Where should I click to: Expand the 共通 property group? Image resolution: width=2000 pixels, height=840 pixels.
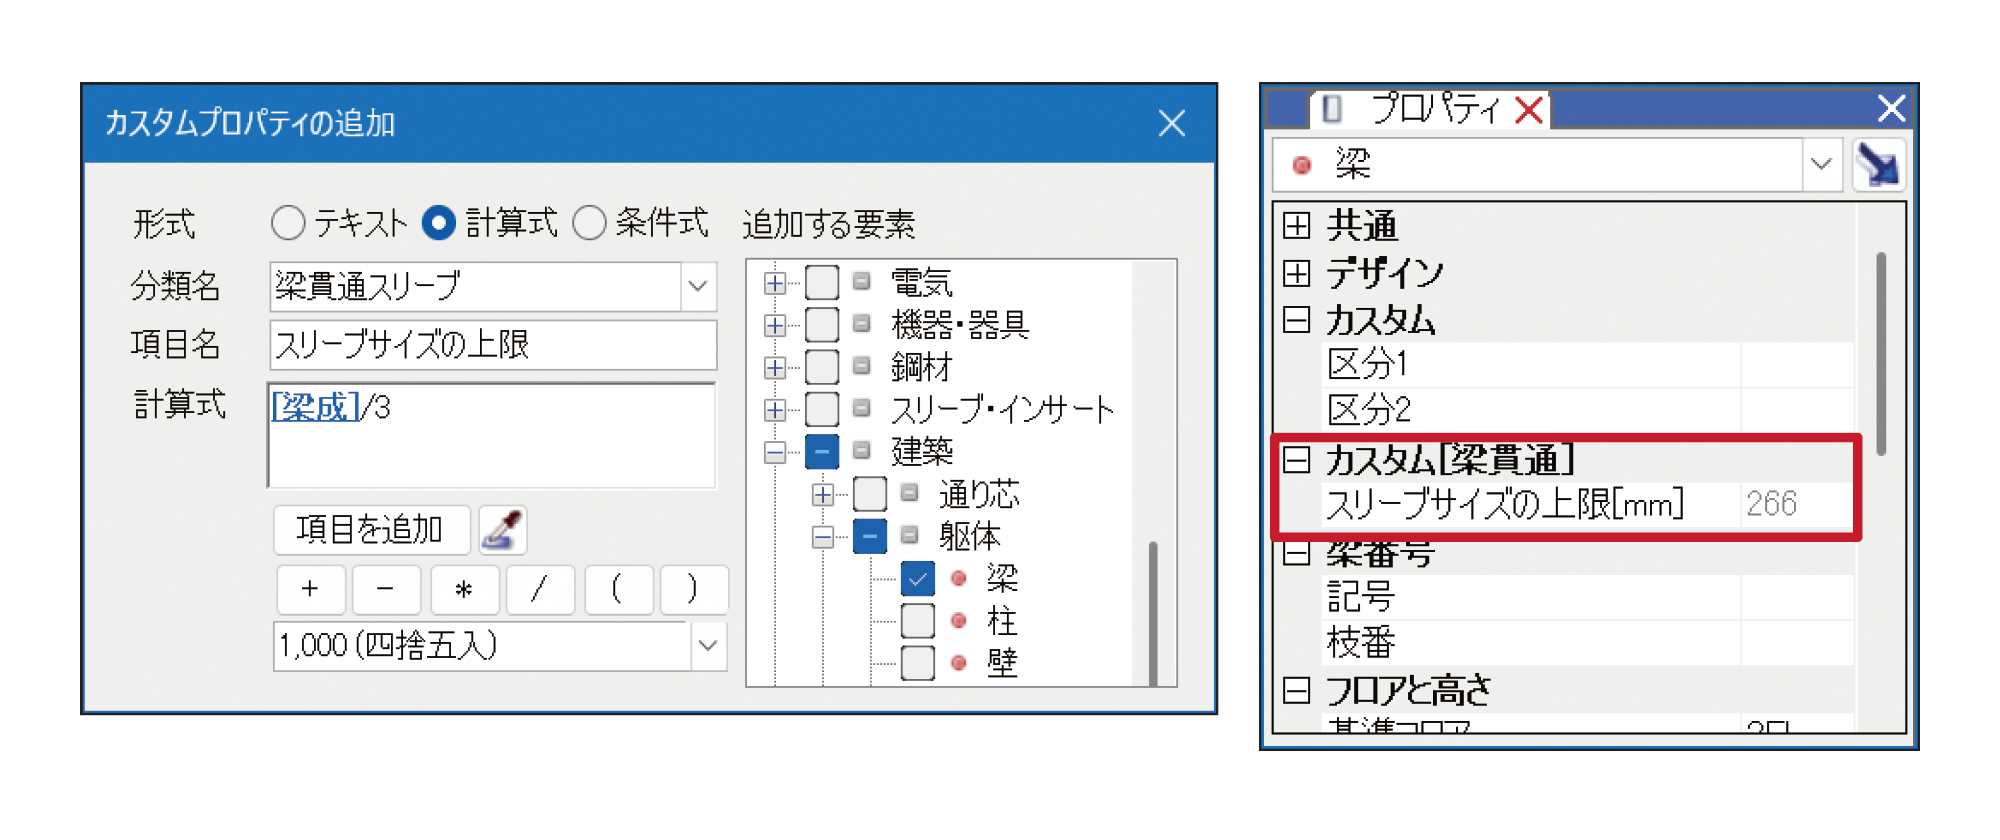(1297, 226)
